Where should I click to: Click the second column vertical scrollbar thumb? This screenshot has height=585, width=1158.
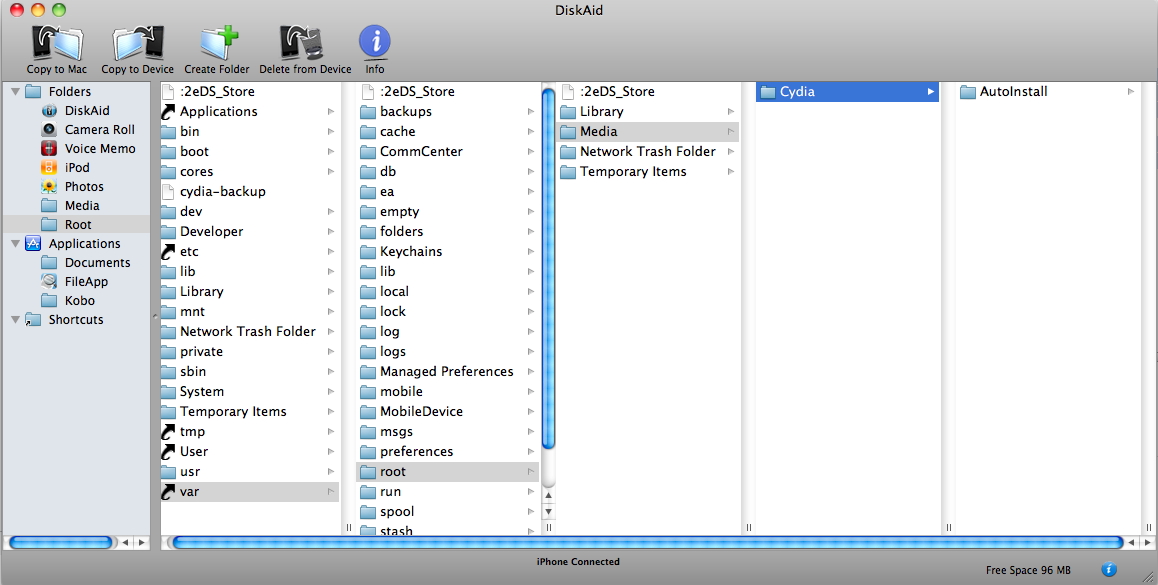(548, 268)
